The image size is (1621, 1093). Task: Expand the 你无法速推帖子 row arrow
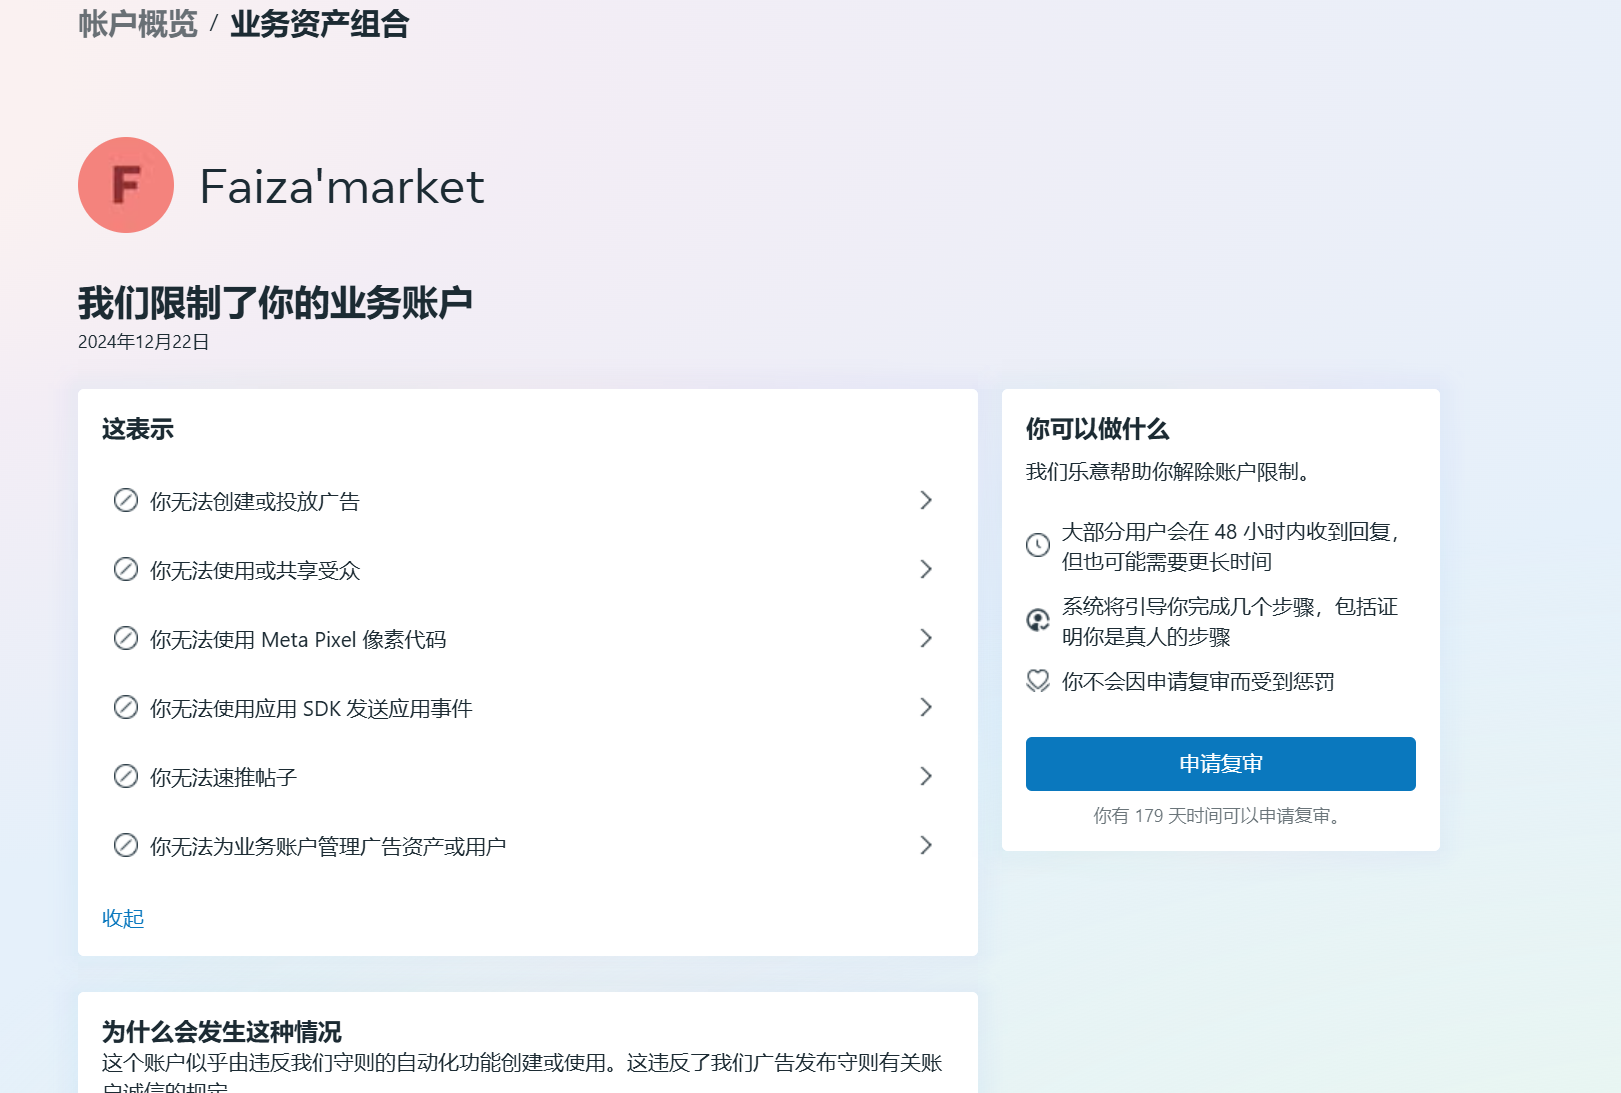pos(926,776)
